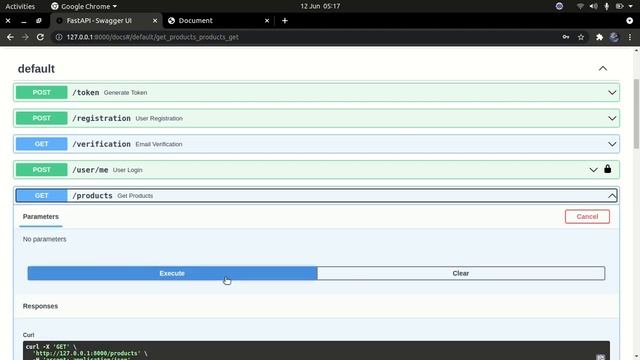Click the microphone indicator in the top bar

(607, 6)
